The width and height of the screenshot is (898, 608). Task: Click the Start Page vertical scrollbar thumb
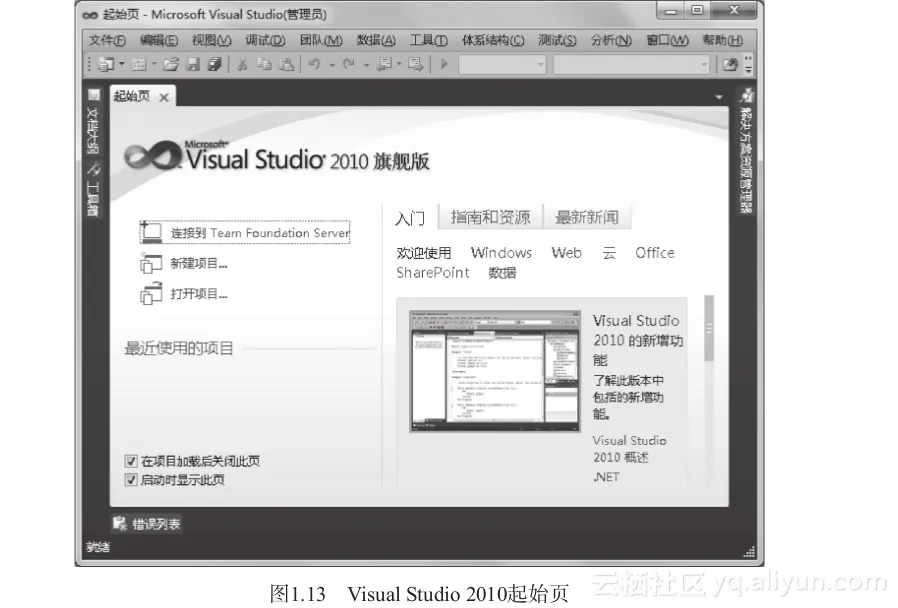click(709, 328)
